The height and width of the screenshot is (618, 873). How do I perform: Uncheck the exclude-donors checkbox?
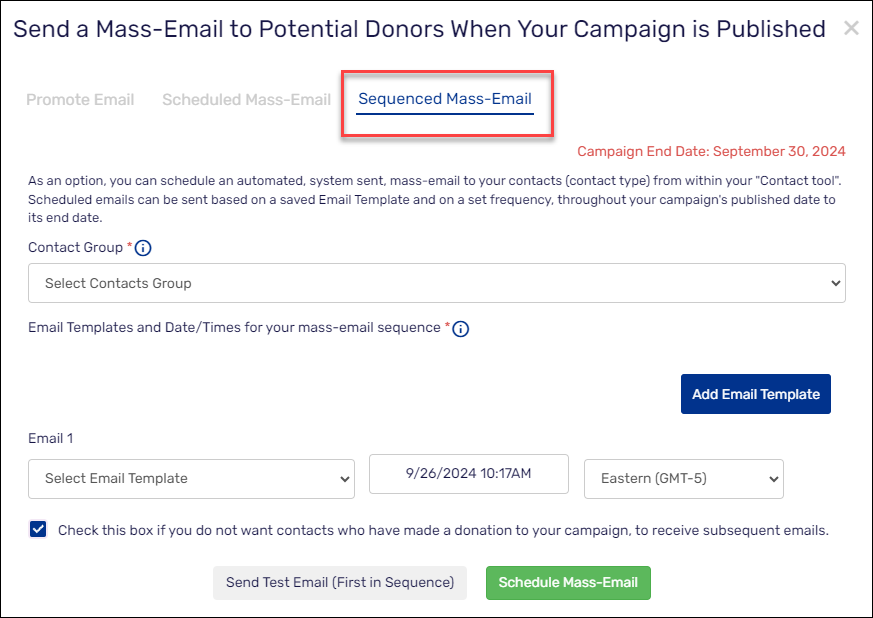pos(38,529)
